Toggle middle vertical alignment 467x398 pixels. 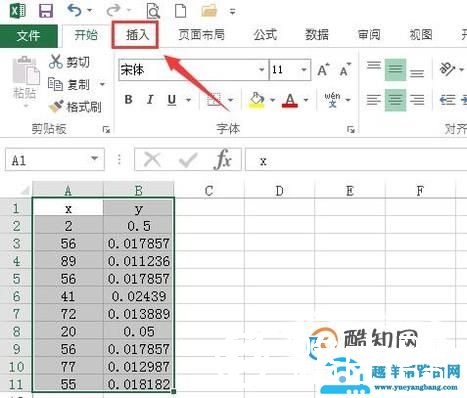[x=395, y=70]
